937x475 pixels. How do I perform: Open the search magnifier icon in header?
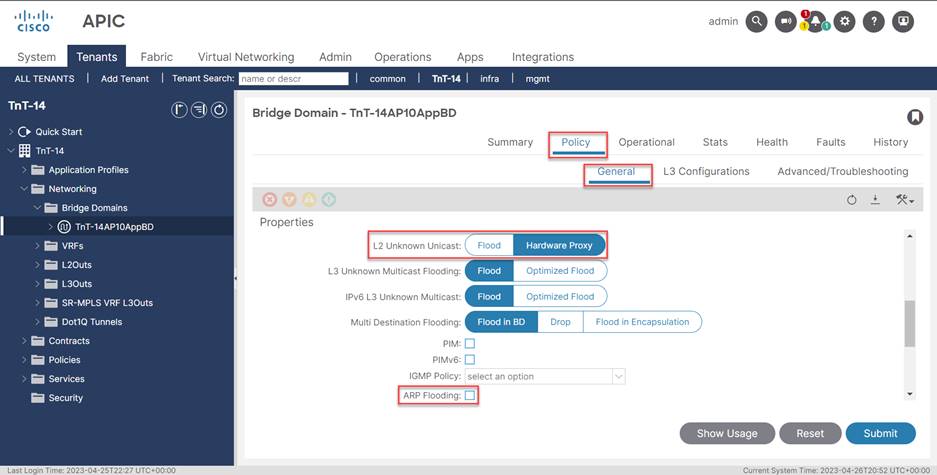coord(757,22)
